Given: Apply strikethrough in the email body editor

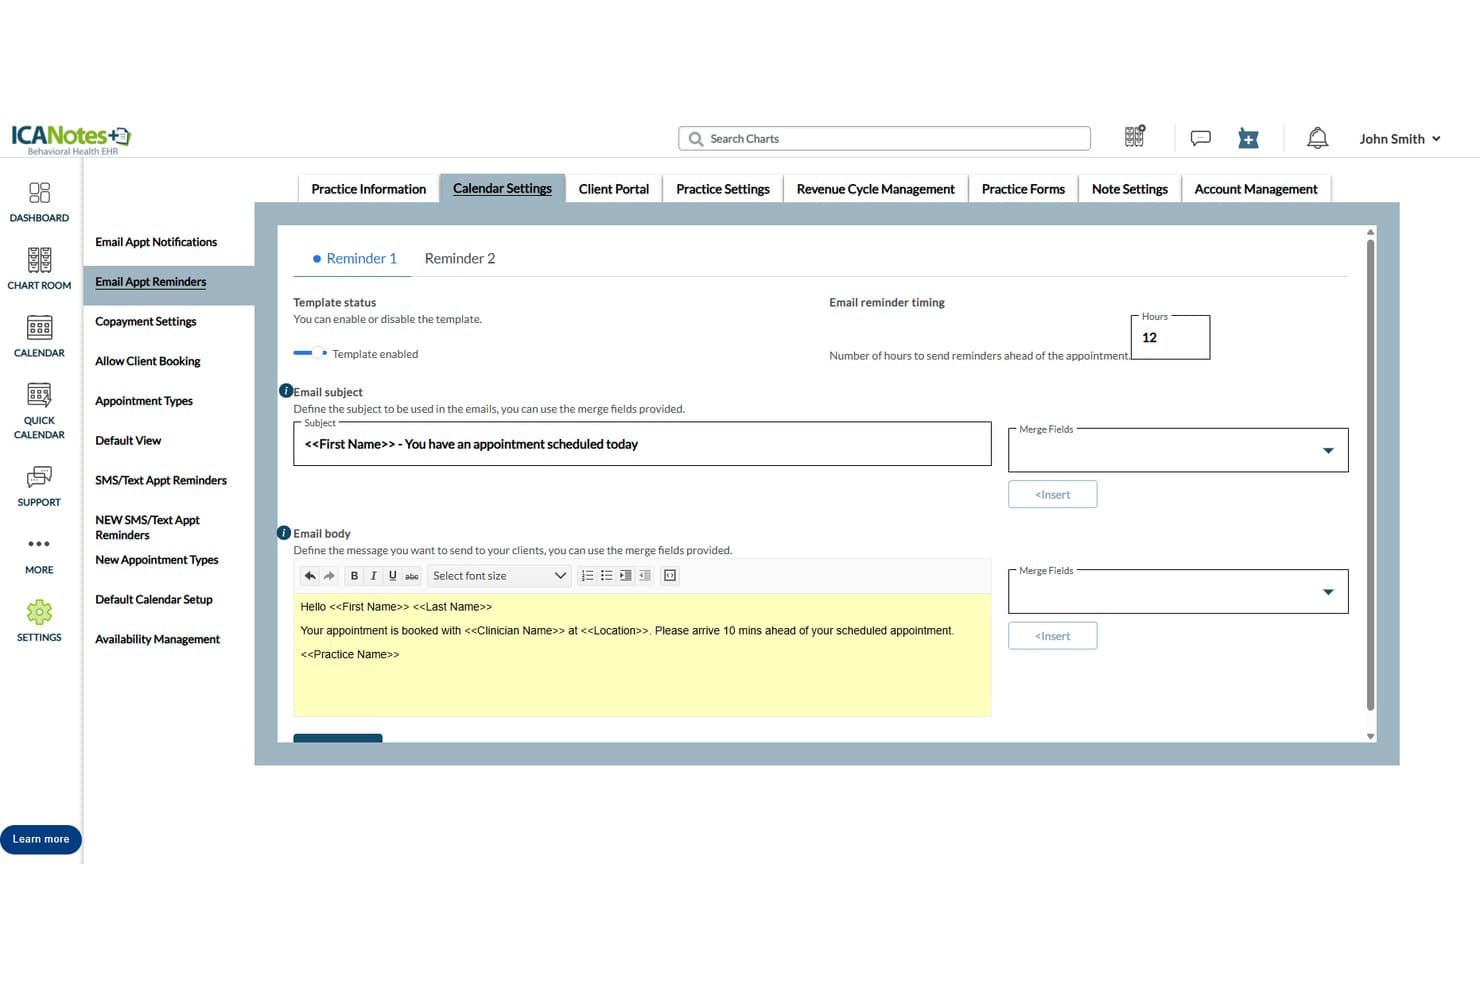Looking at the screenshot, I should pyautogui.click(x=411, y=576).
